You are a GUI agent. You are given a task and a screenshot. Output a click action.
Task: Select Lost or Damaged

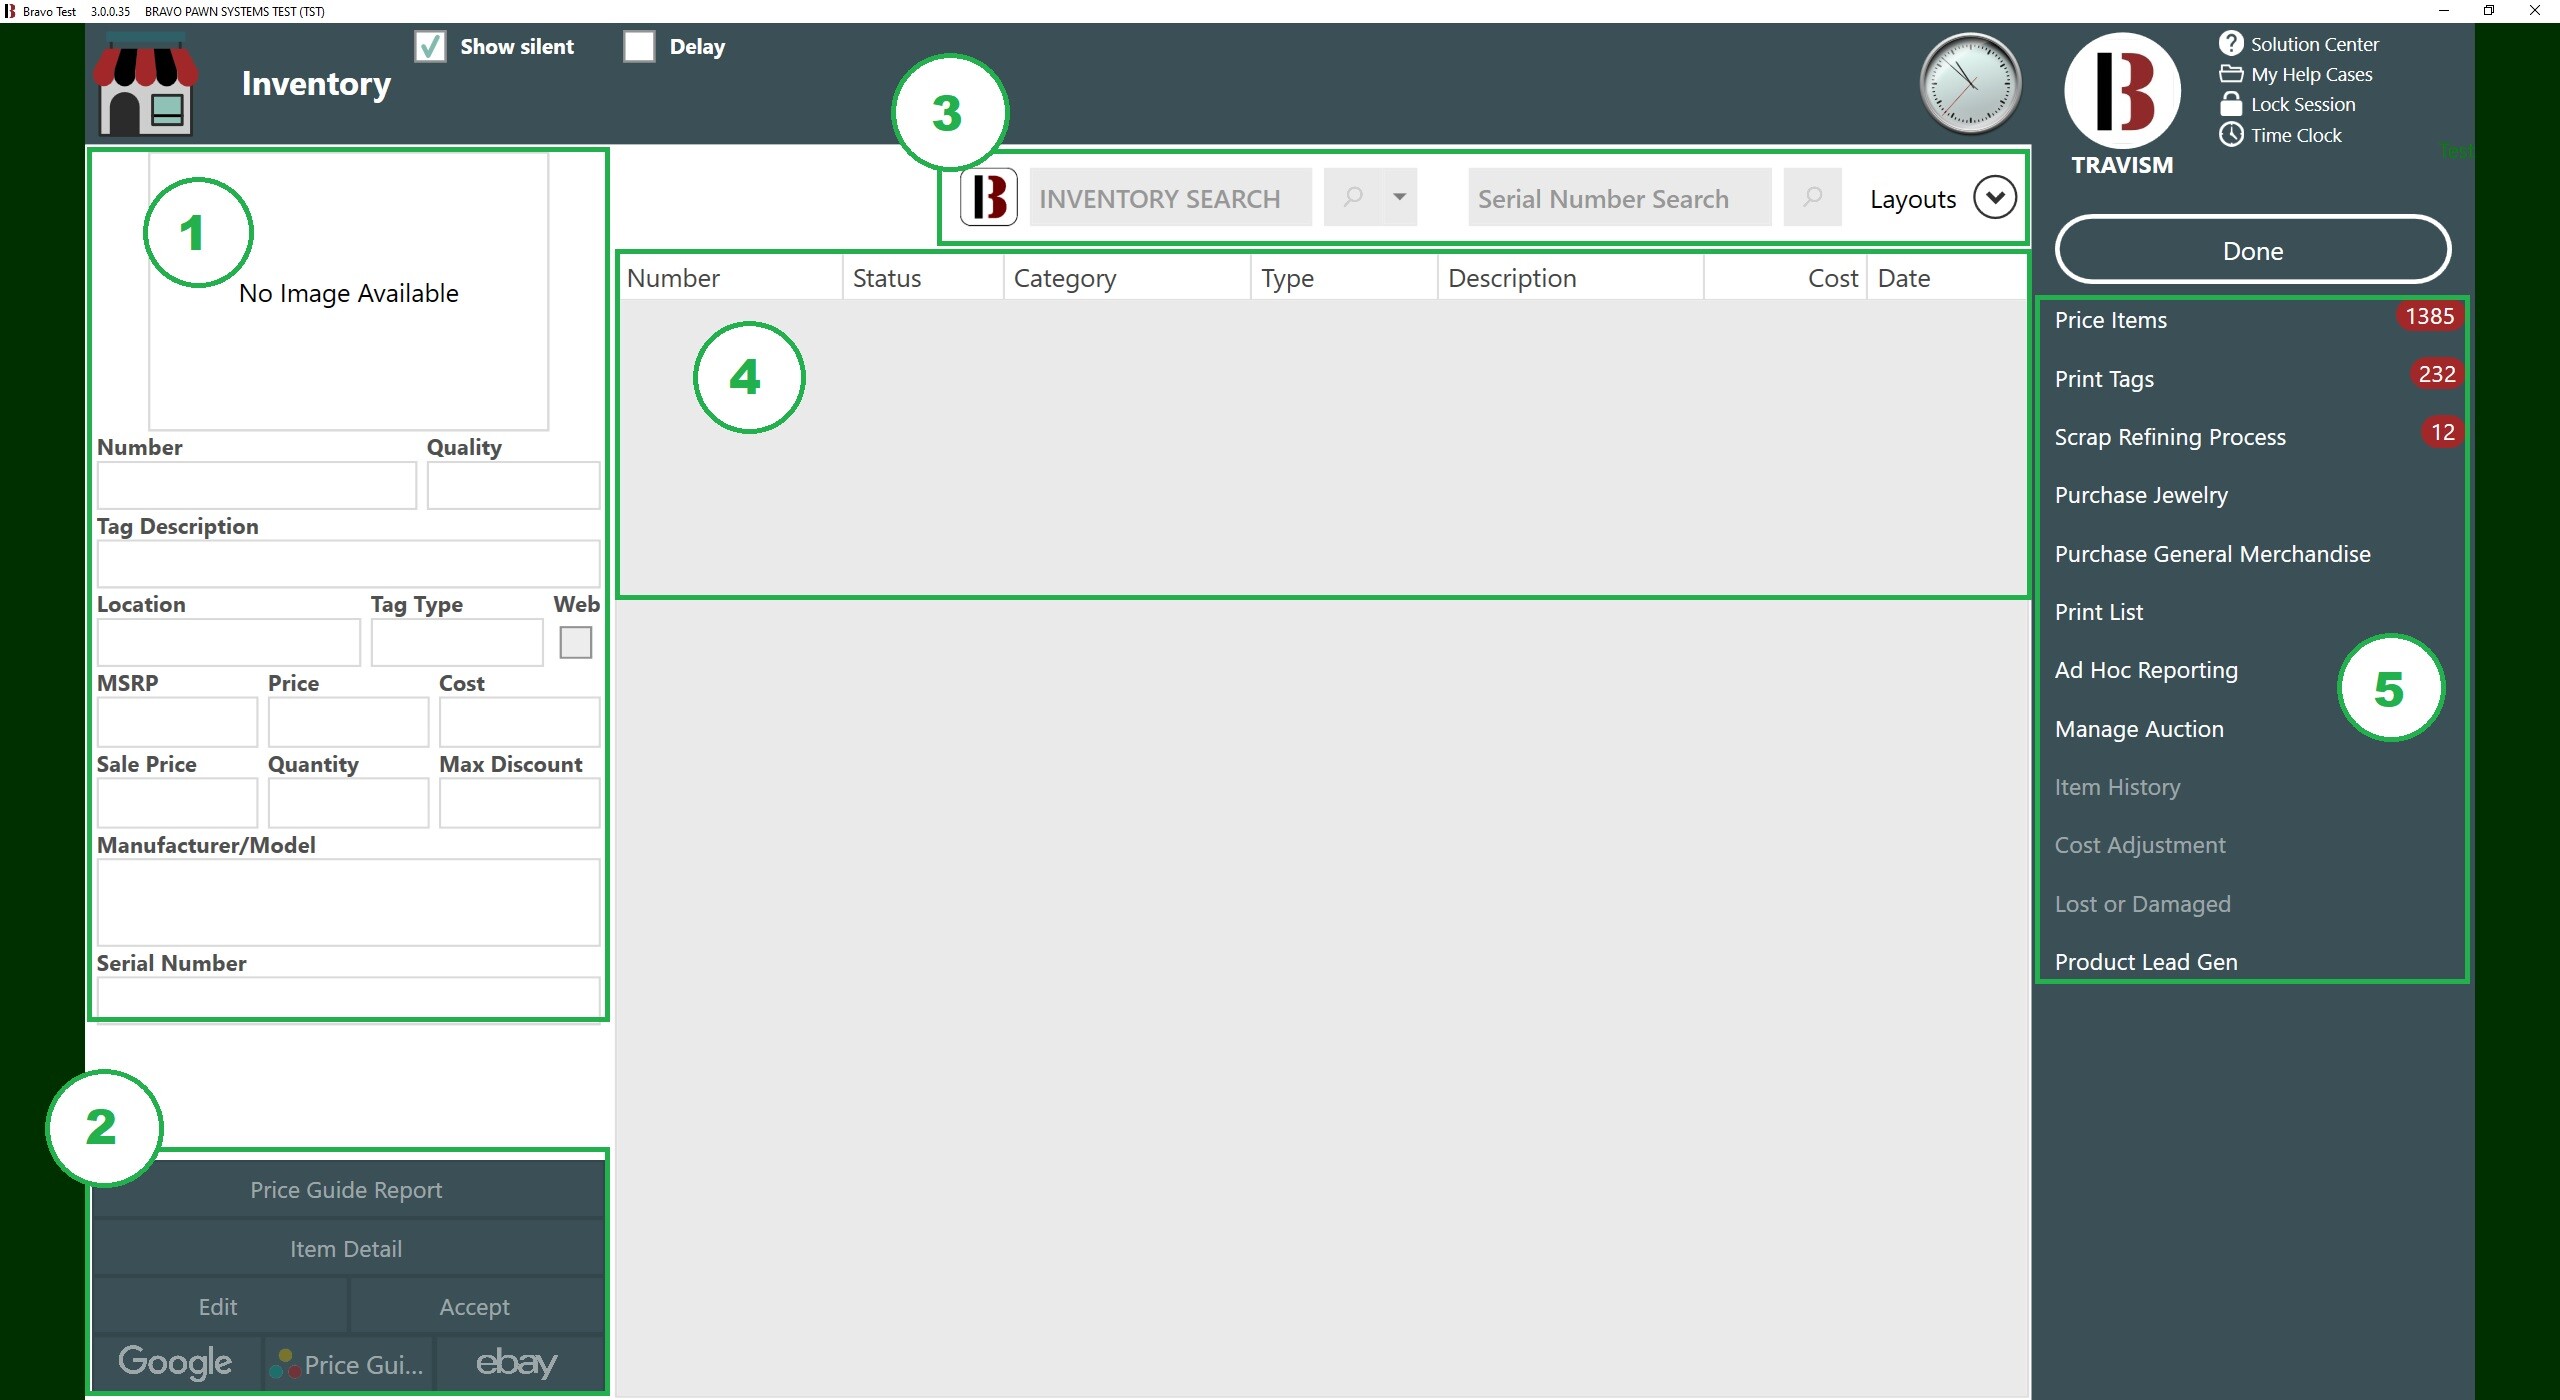point(2142,904)
